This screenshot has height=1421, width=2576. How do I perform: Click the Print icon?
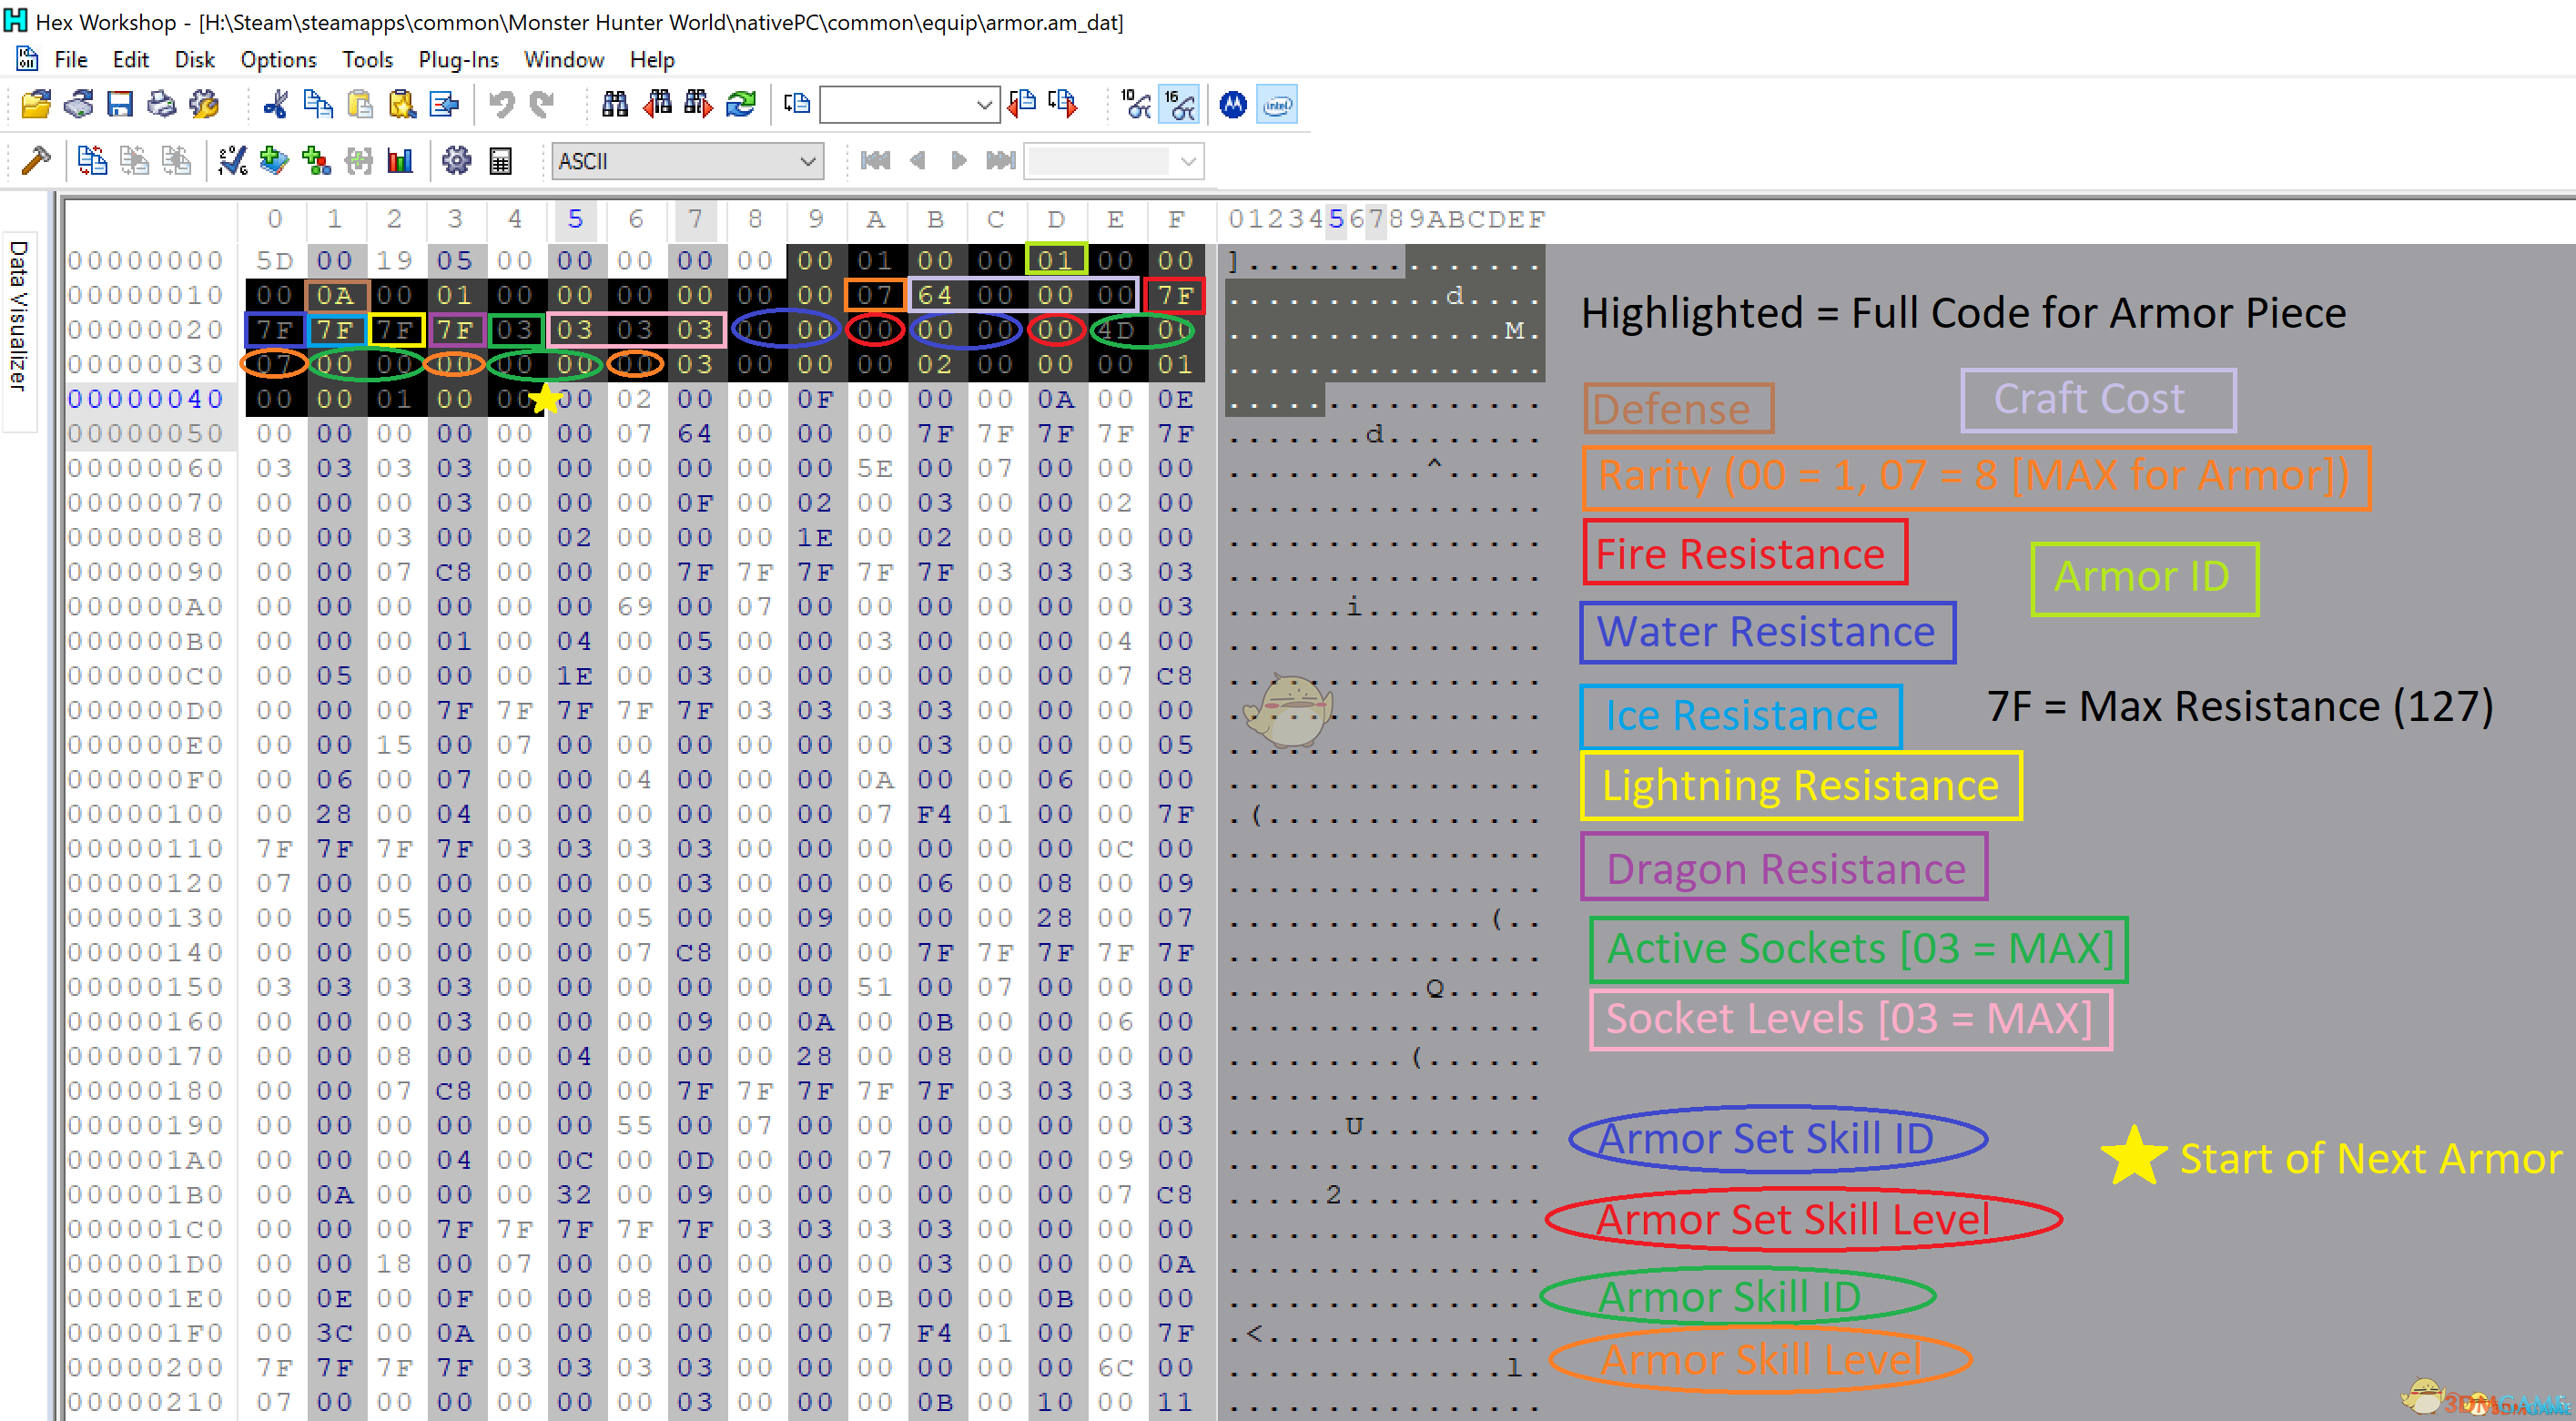[x=161, y=104]
